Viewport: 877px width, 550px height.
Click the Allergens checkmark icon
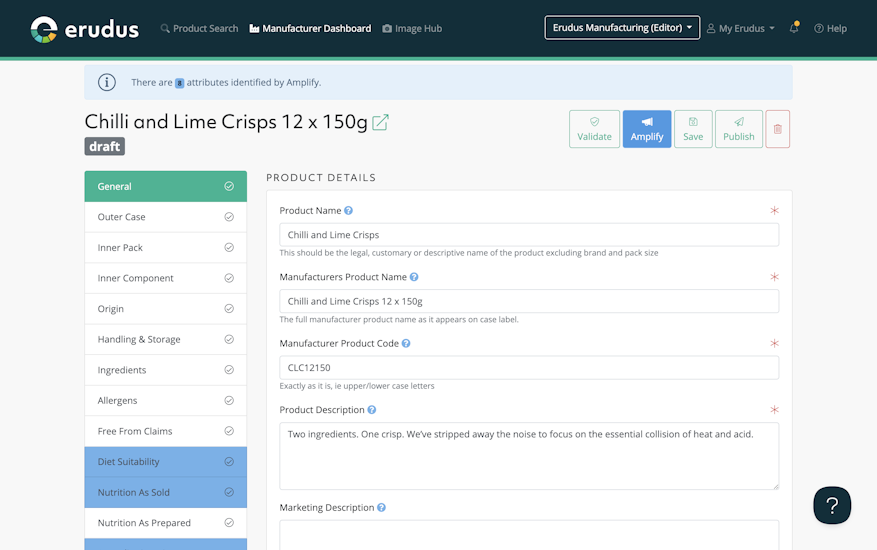[x=229, y=401]
